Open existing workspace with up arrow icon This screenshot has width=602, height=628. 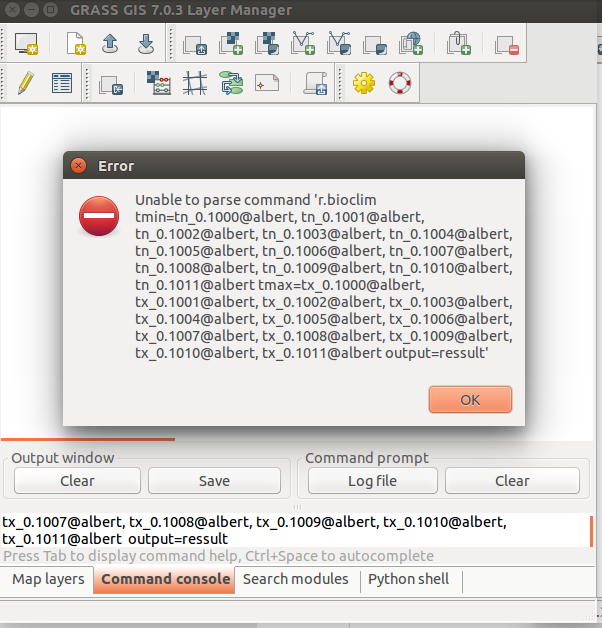tap(110, 43)
